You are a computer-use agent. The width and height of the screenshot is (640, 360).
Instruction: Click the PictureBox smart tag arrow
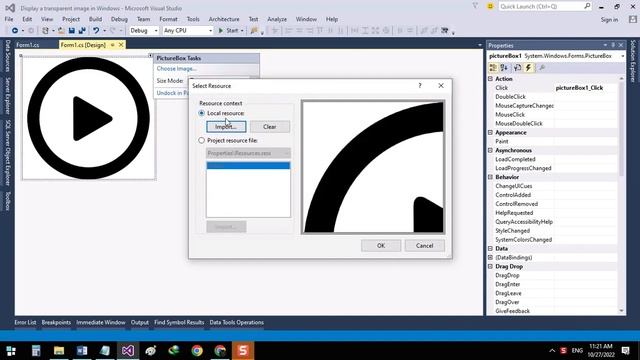pyautogui.click(x=150, y=56)
